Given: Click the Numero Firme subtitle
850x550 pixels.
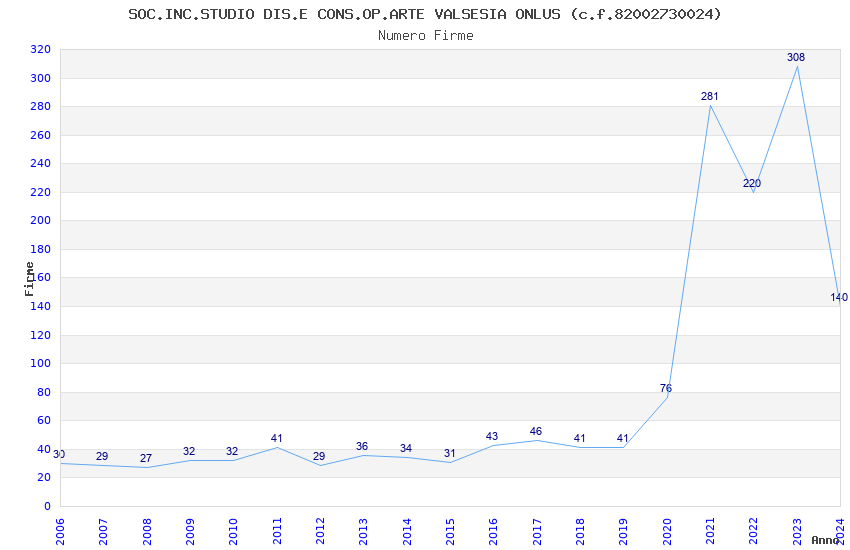Looking at the screenshot, I should tap(426, 36).
